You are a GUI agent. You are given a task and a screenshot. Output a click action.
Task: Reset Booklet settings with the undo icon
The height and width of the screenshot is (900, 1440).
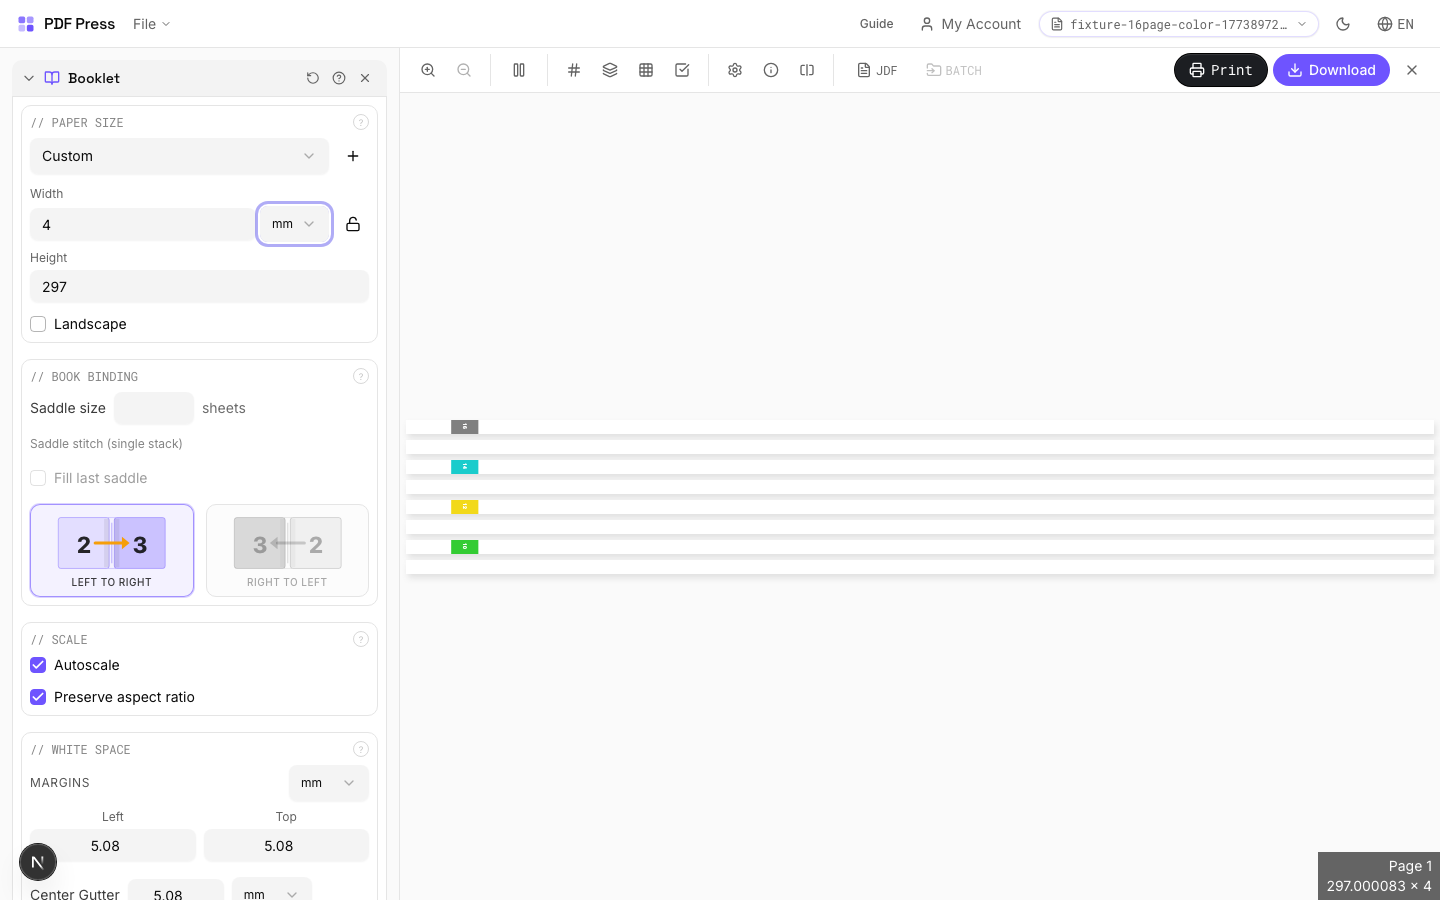313,78
